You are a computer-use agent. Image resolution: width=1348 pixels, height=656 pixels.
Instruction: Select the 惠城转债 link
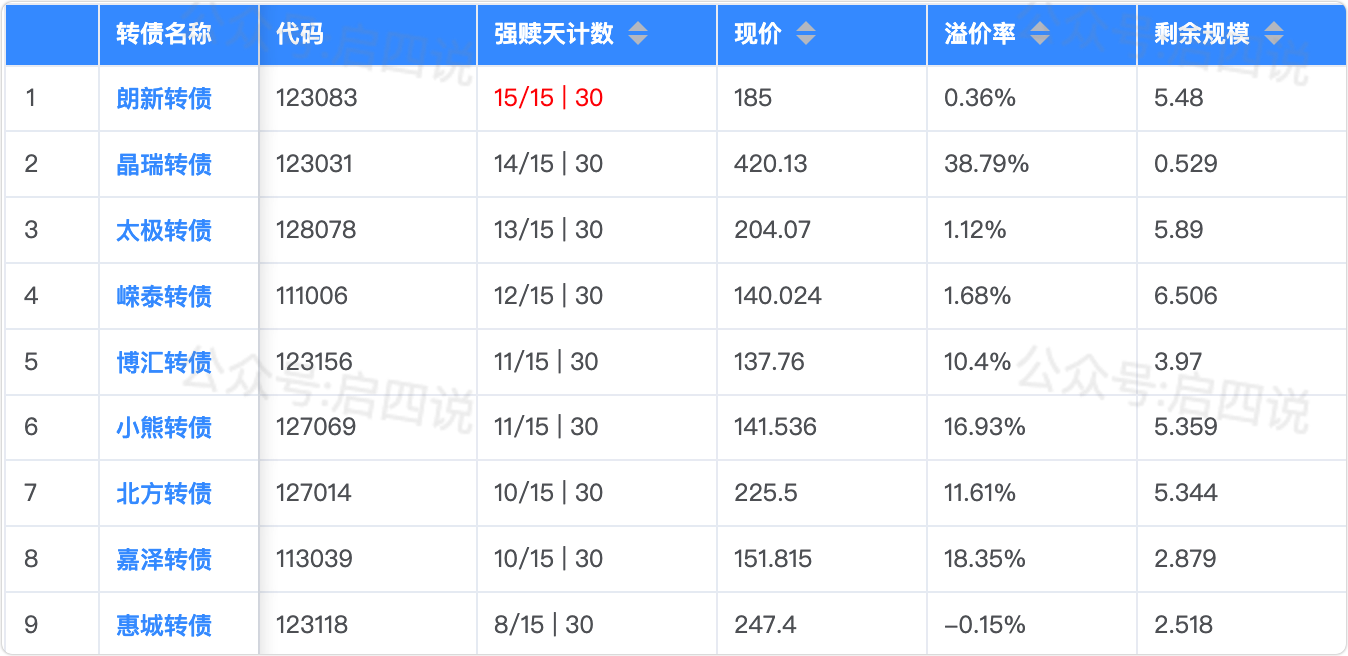164,625
